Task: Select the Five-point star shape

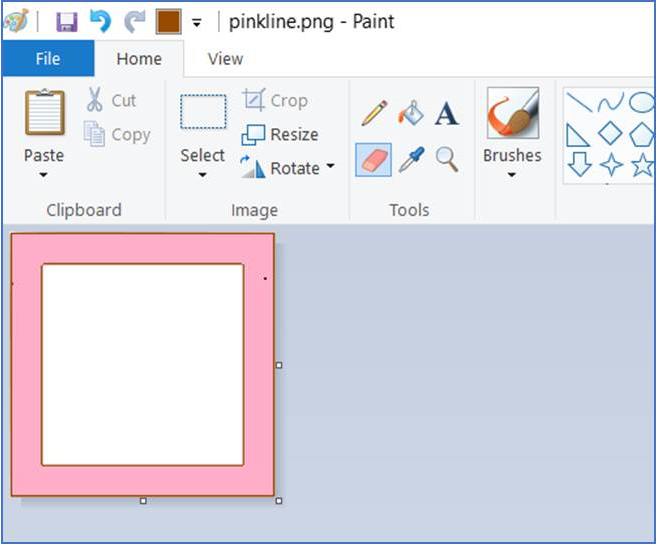Action: pos(642,165)
